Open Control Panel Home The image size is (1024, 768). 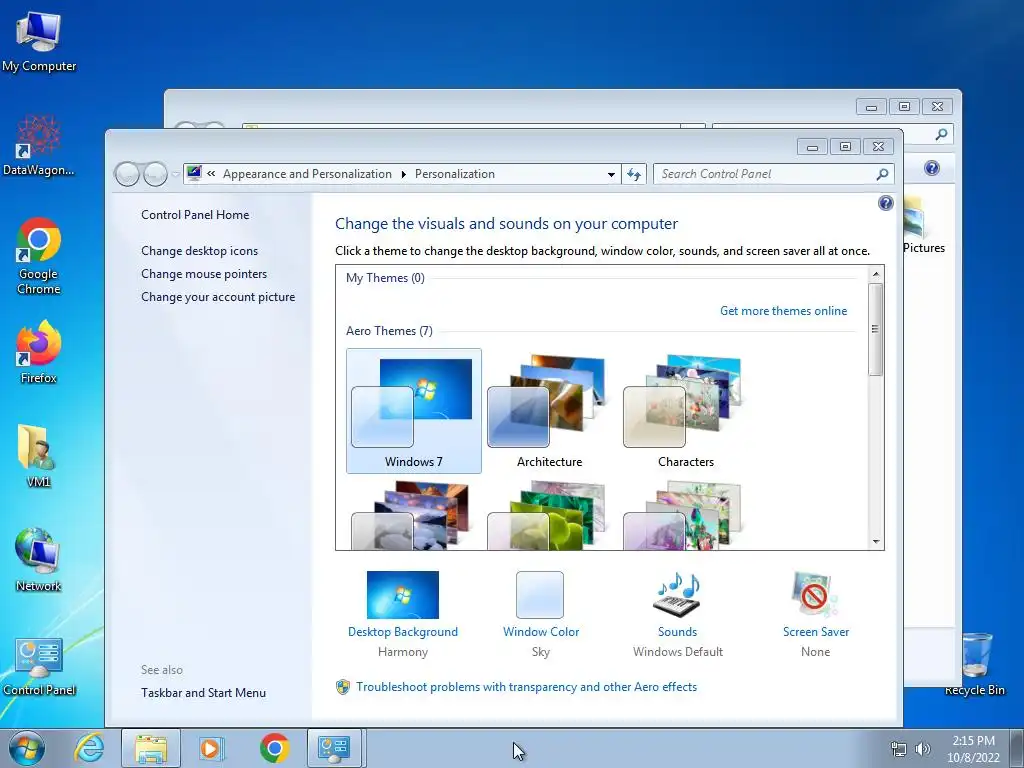coord(195,215)
